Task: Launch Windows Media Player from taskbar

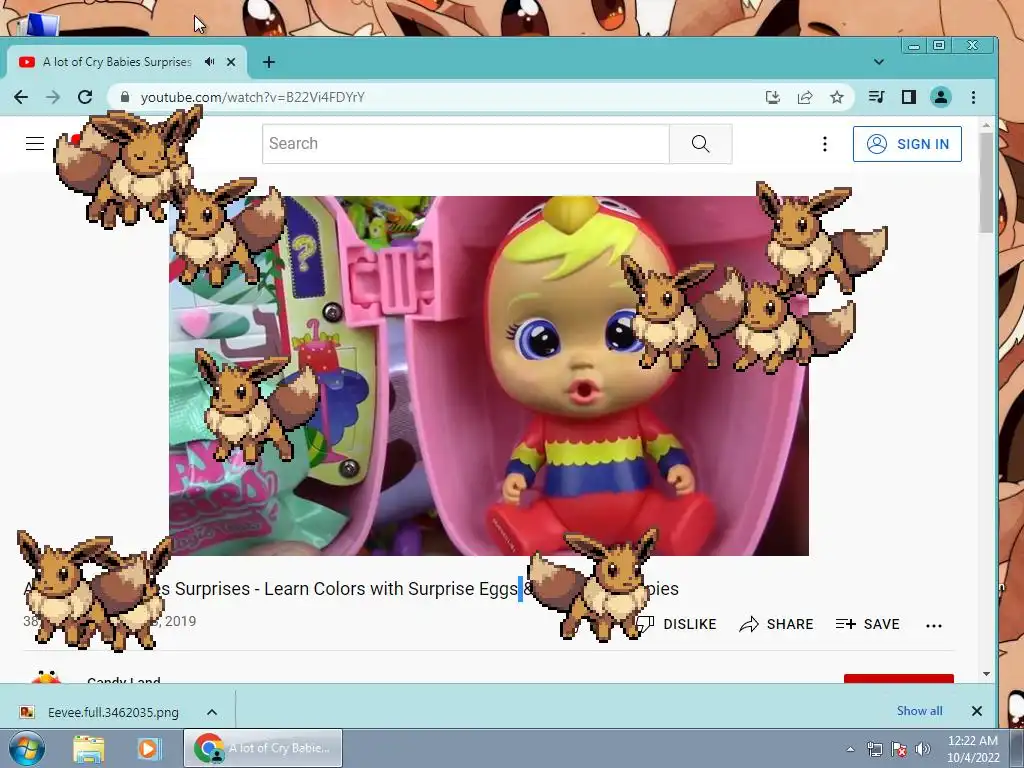Action: pyautogui.click(x=148, y=748)
